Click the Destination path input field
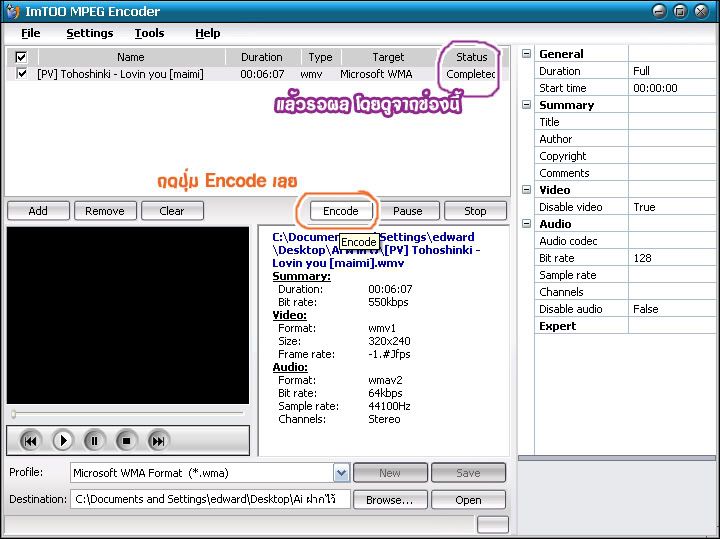The image size is (720, 539). tap(210, 499)
